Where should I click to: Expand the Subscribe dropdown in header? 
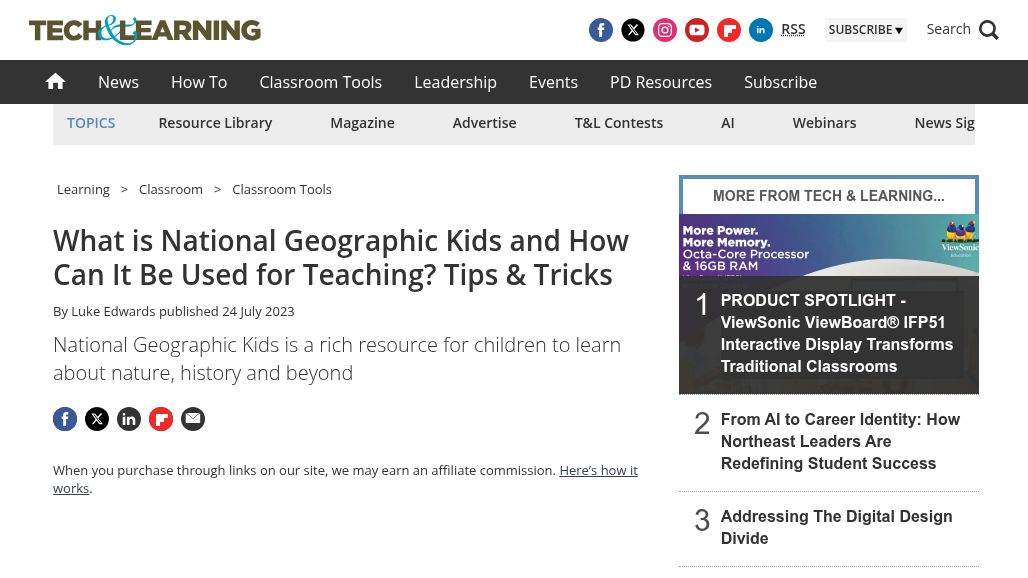coord(865,30)
